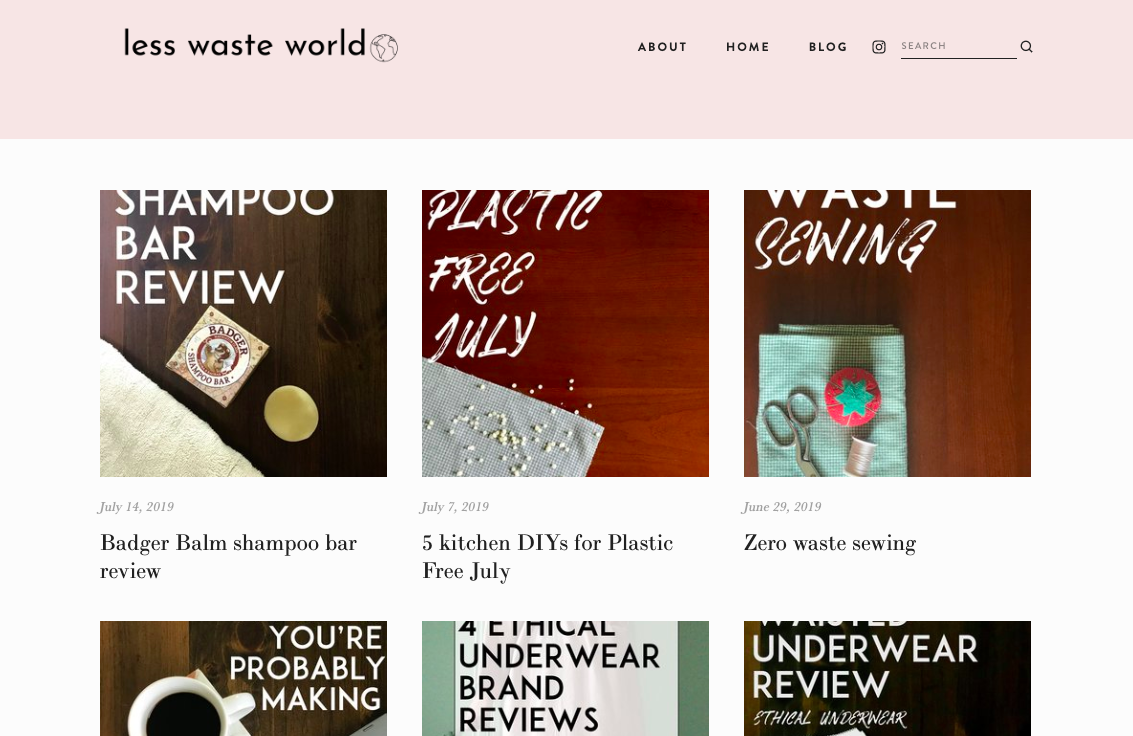The width and height of the screenshot is (1133, 736).
Task: Click the search magnifier icon
Action: click(1026, 47)
